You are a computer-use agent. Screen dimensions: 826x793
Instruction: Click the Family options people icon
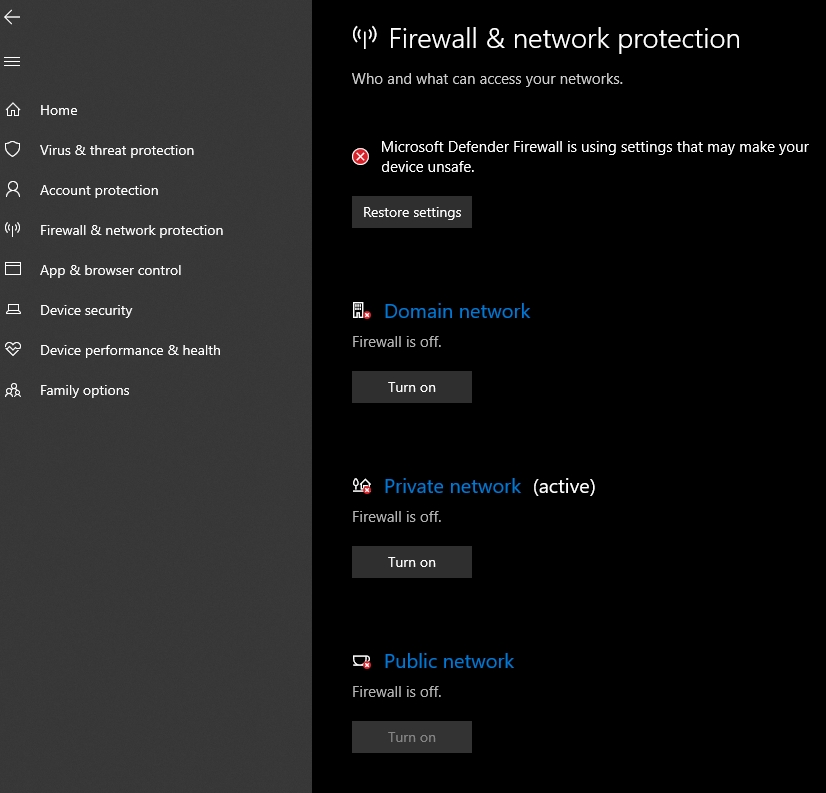click(x=13, y=390)
